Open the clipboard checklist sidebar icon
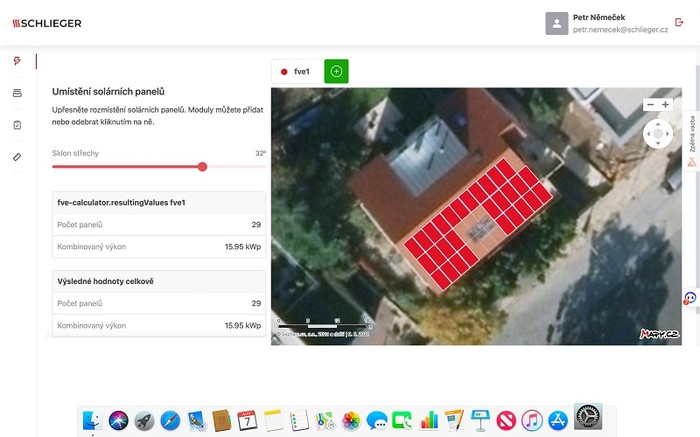Image resolution: width=700 pixels, height=437 pixels. click(x=17, y=125)
